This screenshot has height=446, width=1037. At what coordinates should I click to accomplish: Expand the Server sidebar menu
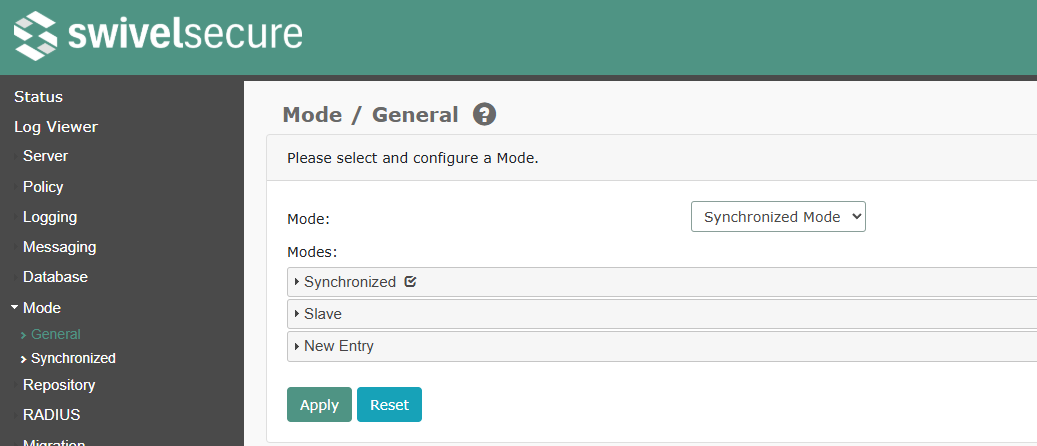click(x=45, y=156)
